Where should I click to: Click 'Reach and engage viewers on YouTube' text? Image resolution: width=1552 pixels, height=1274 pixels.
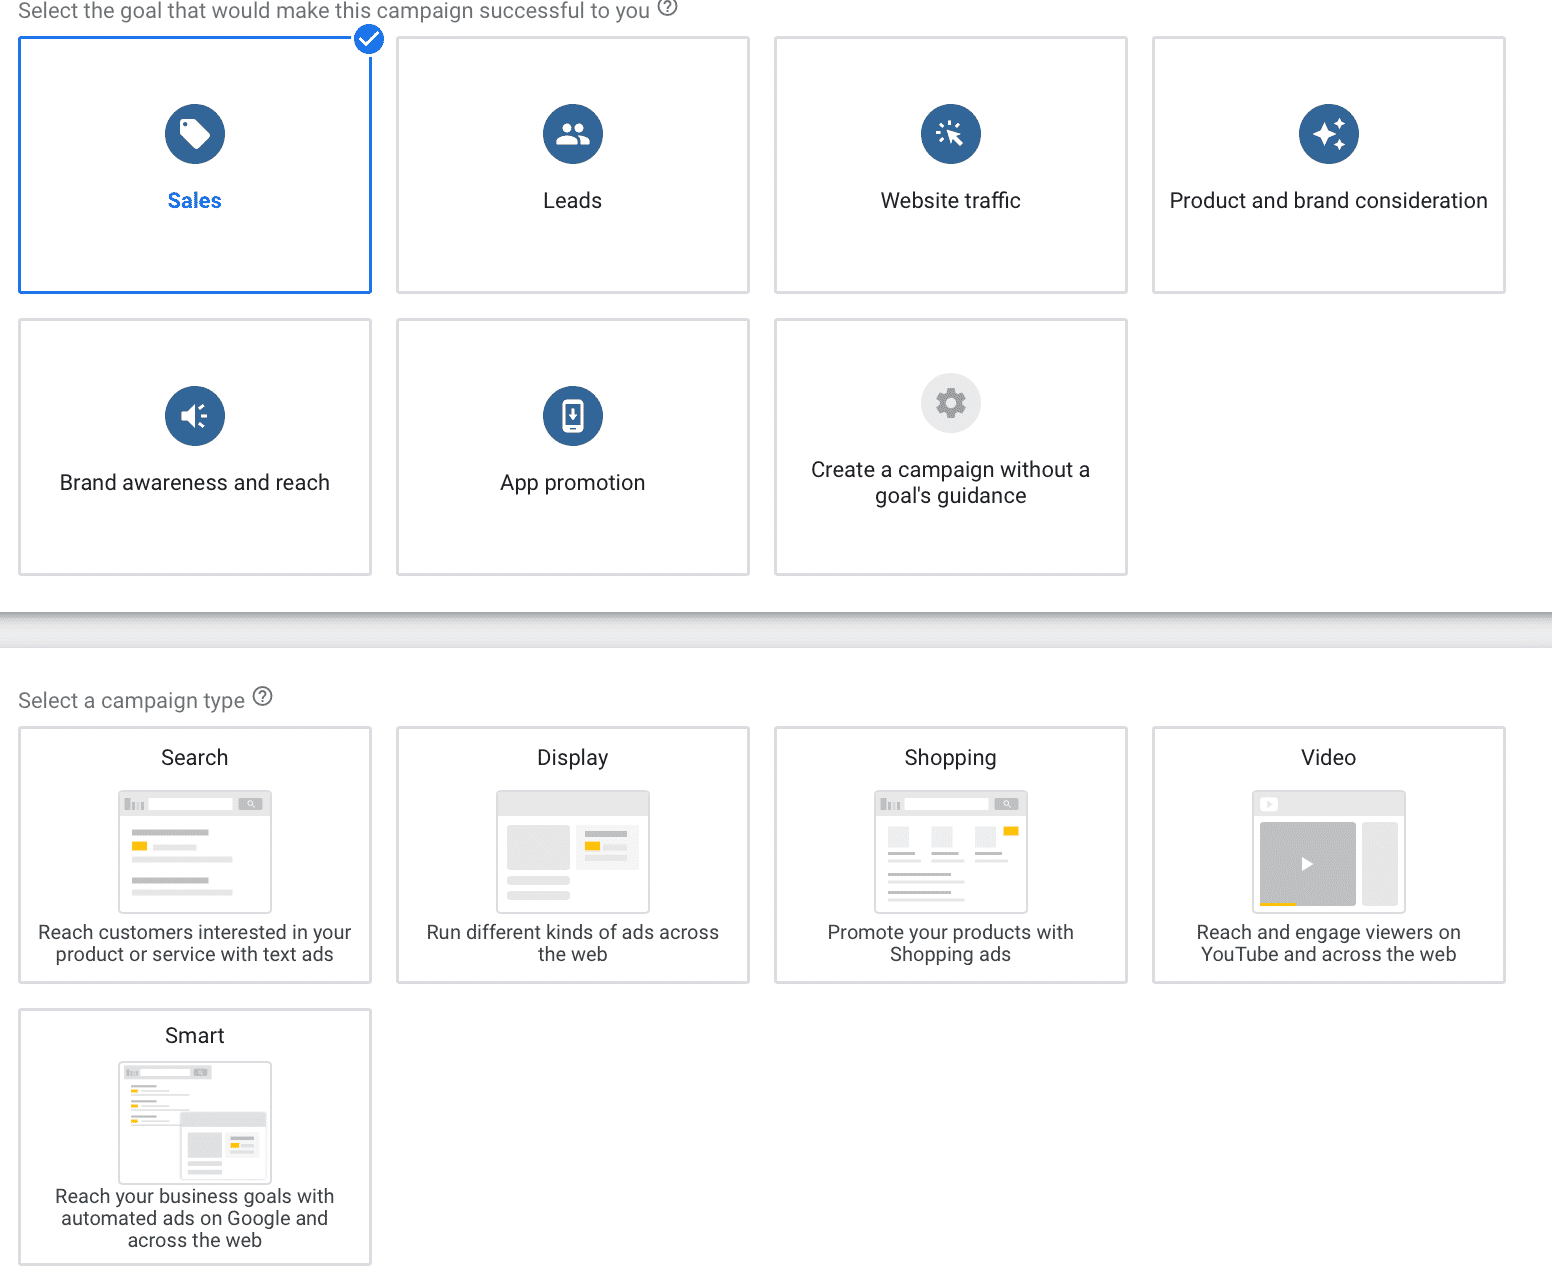(x=1329, y=943)
